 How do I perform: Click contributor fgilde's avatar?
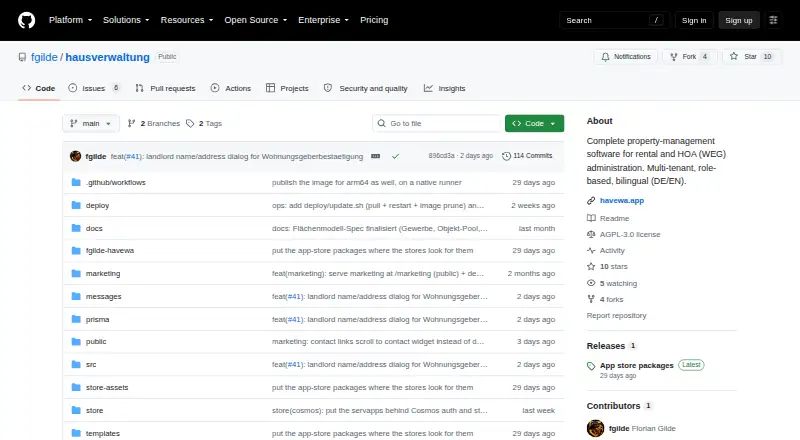pyautogui.click(x=595, y=428)
